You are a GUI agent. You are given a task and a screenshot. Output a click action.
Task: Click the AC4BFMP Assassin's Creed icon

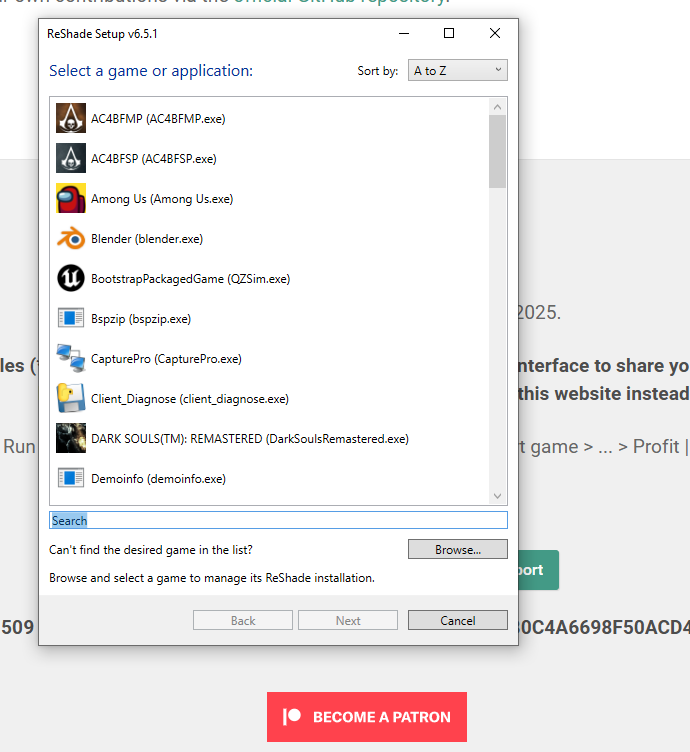tap(71, 118)
